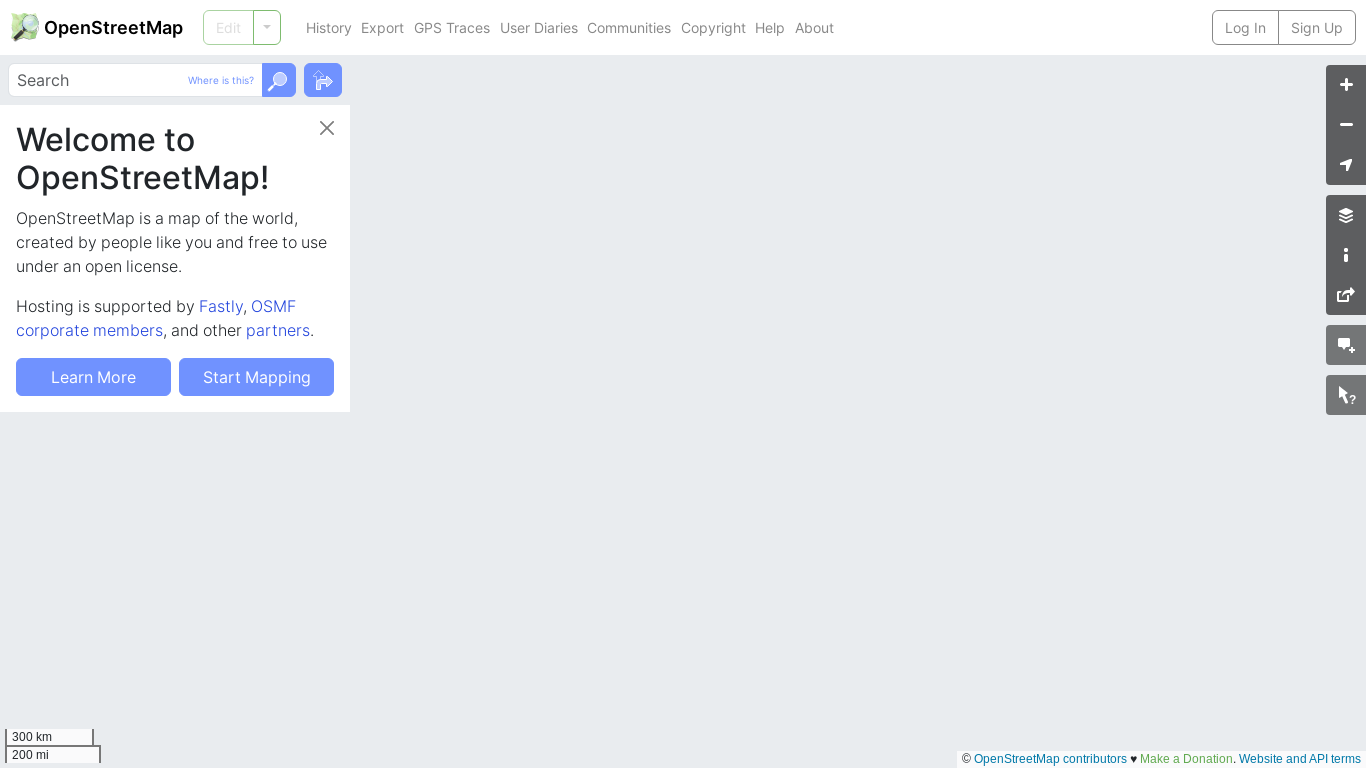Follow the Fastly link
1366x768 pixels.
coord(221,306)
